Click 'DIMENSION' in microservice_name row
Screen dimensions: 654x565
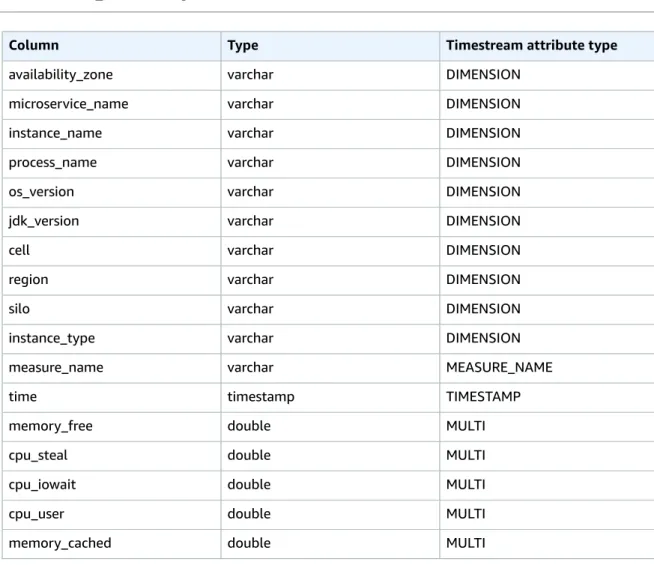tap(483, 104)
